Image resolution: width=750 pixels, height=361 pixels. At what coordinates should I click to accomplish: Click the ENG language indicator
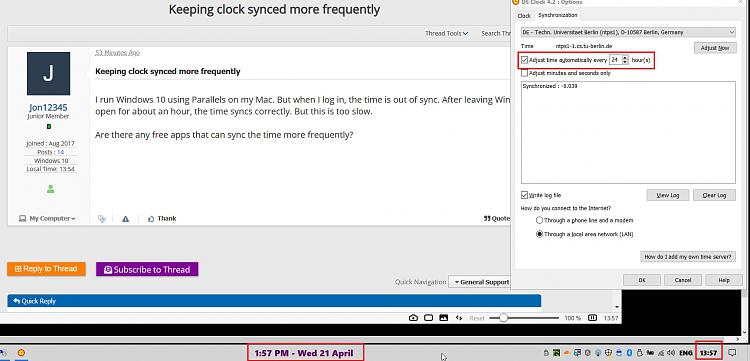tap(685, 353)
